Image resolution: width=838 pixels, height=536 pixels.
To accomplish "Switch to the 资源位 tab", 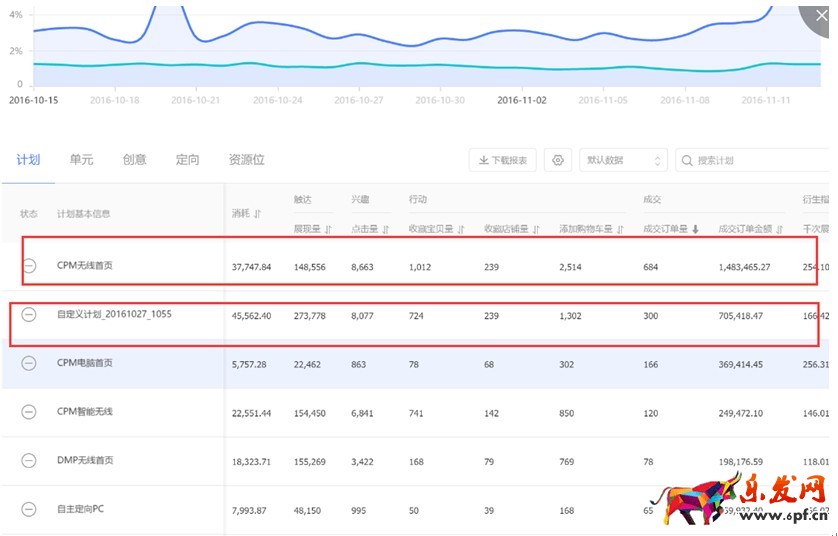I will (x=246, y=159).
